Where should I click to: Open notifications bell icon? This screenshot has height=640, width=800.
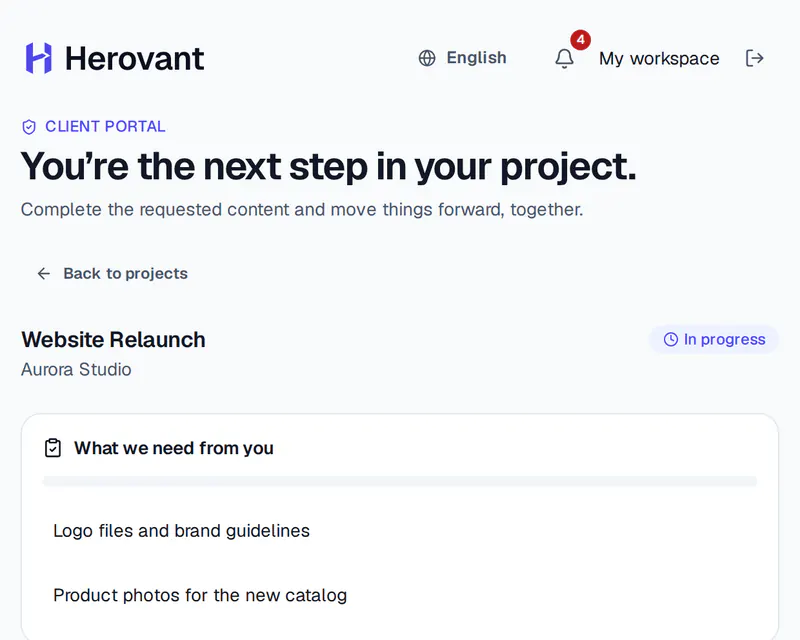(564, 58)
